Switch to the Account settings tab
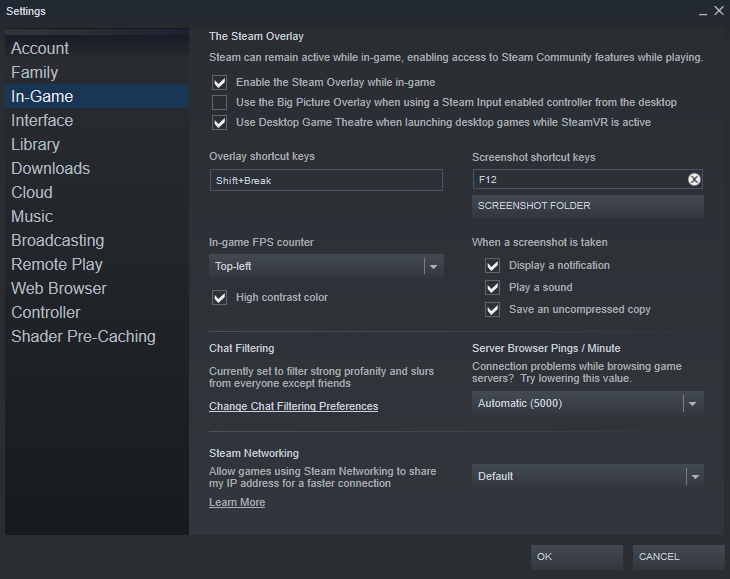The width and height of the screenshot is (730, 579). 40,48
